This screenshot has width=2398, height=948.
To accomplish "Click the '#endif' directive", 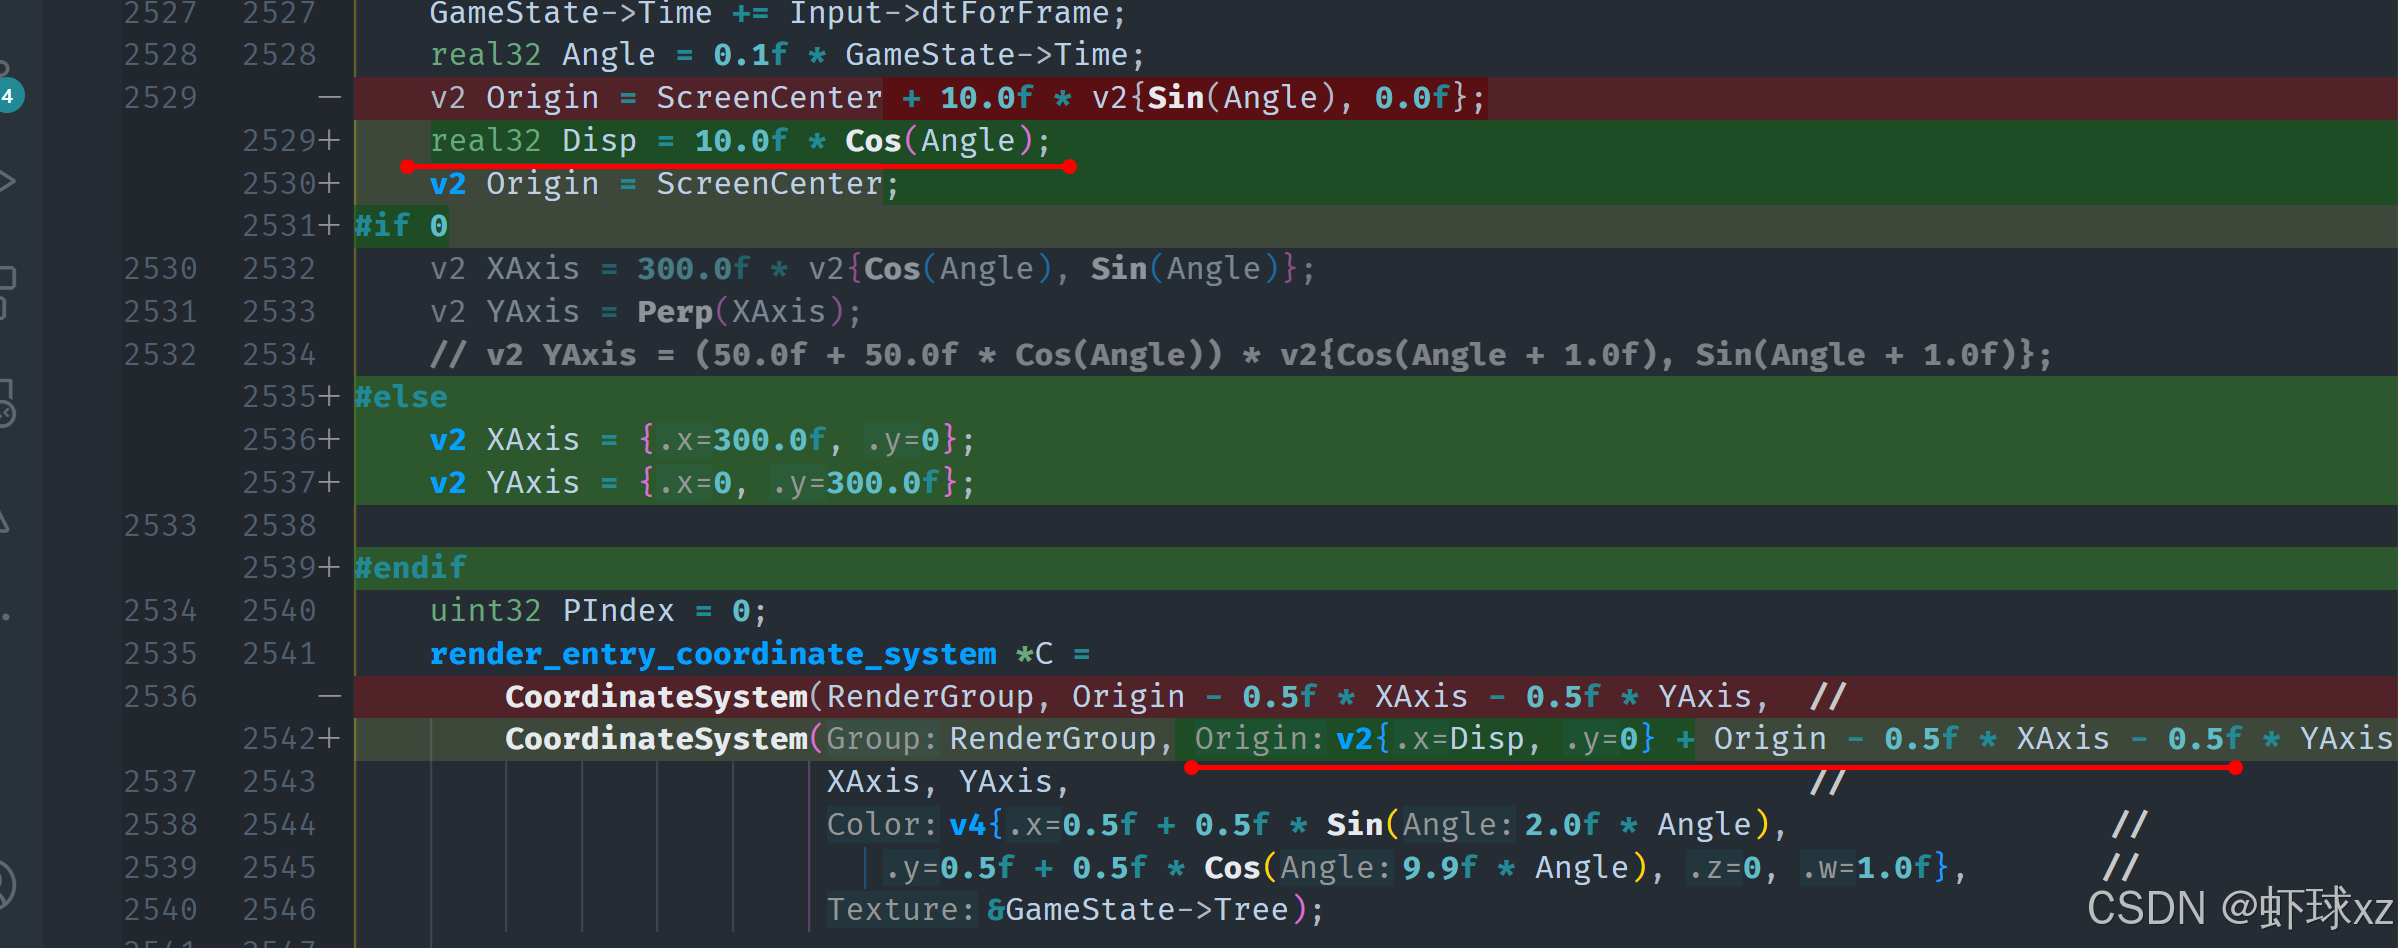I will [x=411, y=568].
